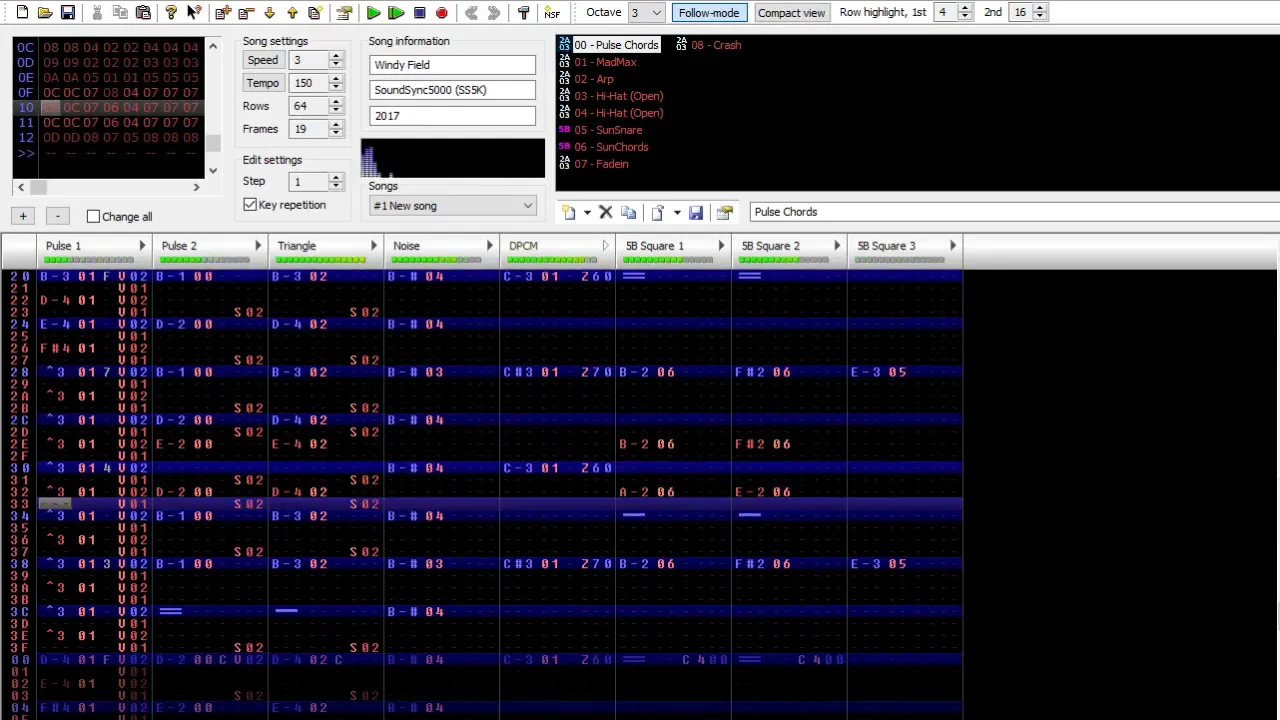The image size is (1280, 720).
Task: Uncheck Key repetition
Action: pyautogui.click(x=250, y=204)
